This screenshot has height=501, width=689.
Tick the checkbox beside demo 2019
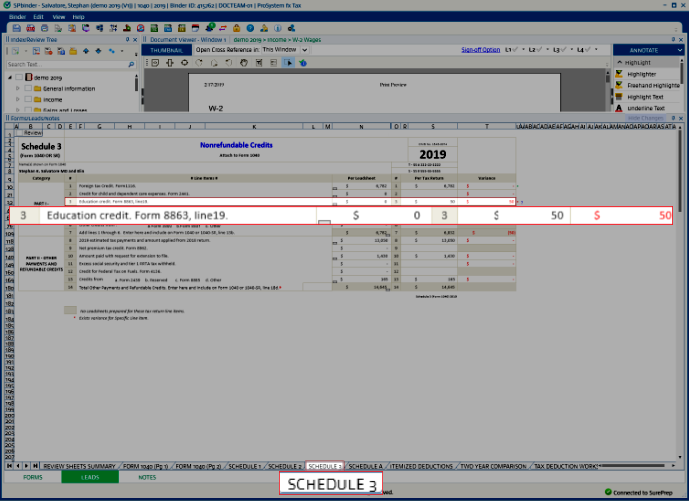(19, 77)
